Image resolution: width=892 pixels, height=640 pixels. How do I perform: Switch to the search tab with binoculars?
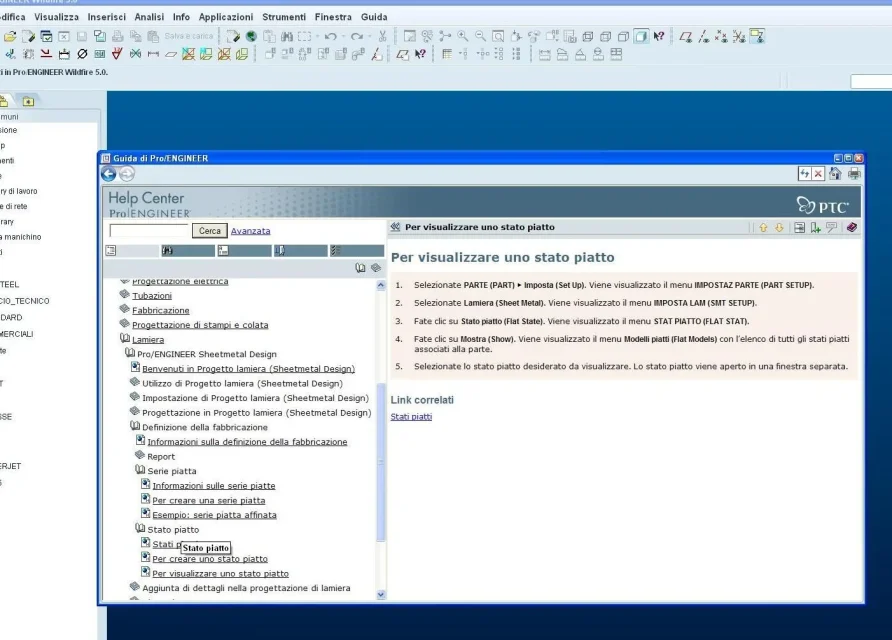pyautogui.click(x=188, y=250)
